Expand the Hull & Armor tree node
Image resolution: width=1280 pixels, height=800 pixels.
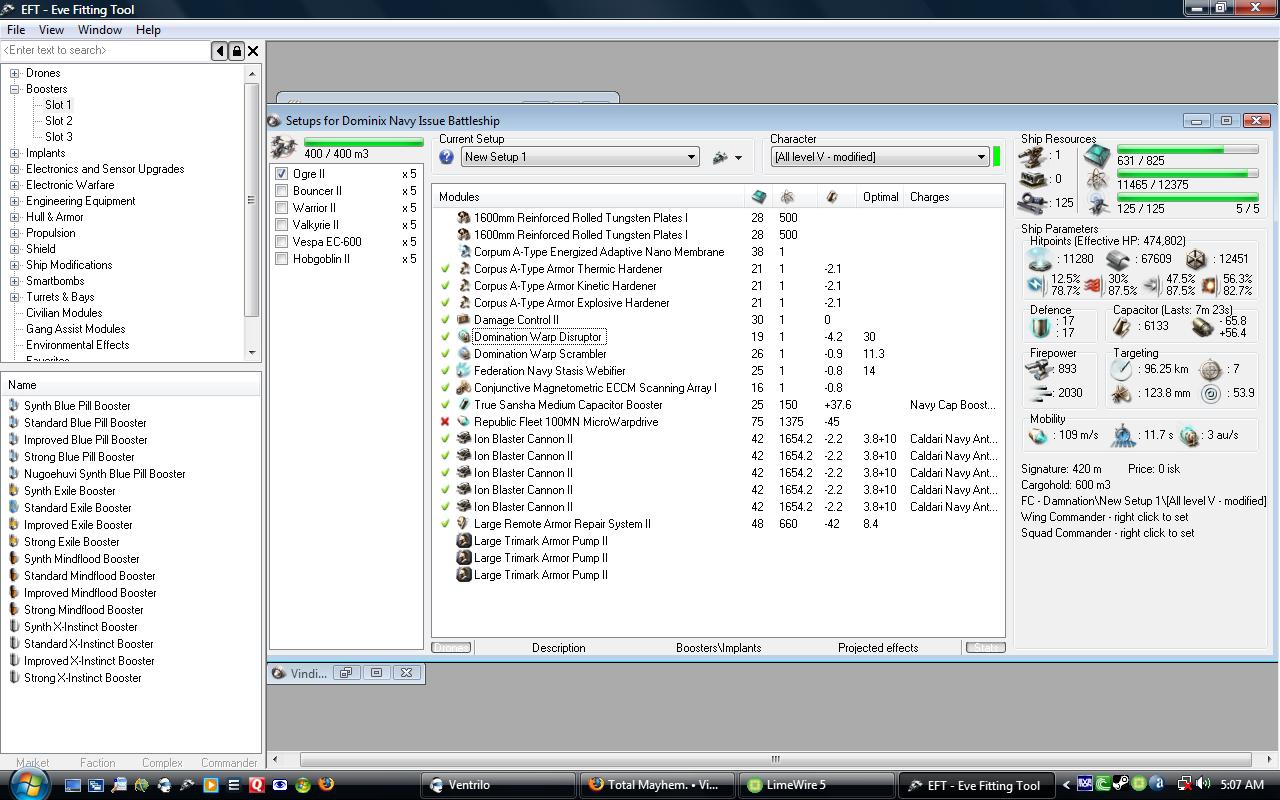coord(15,217)
